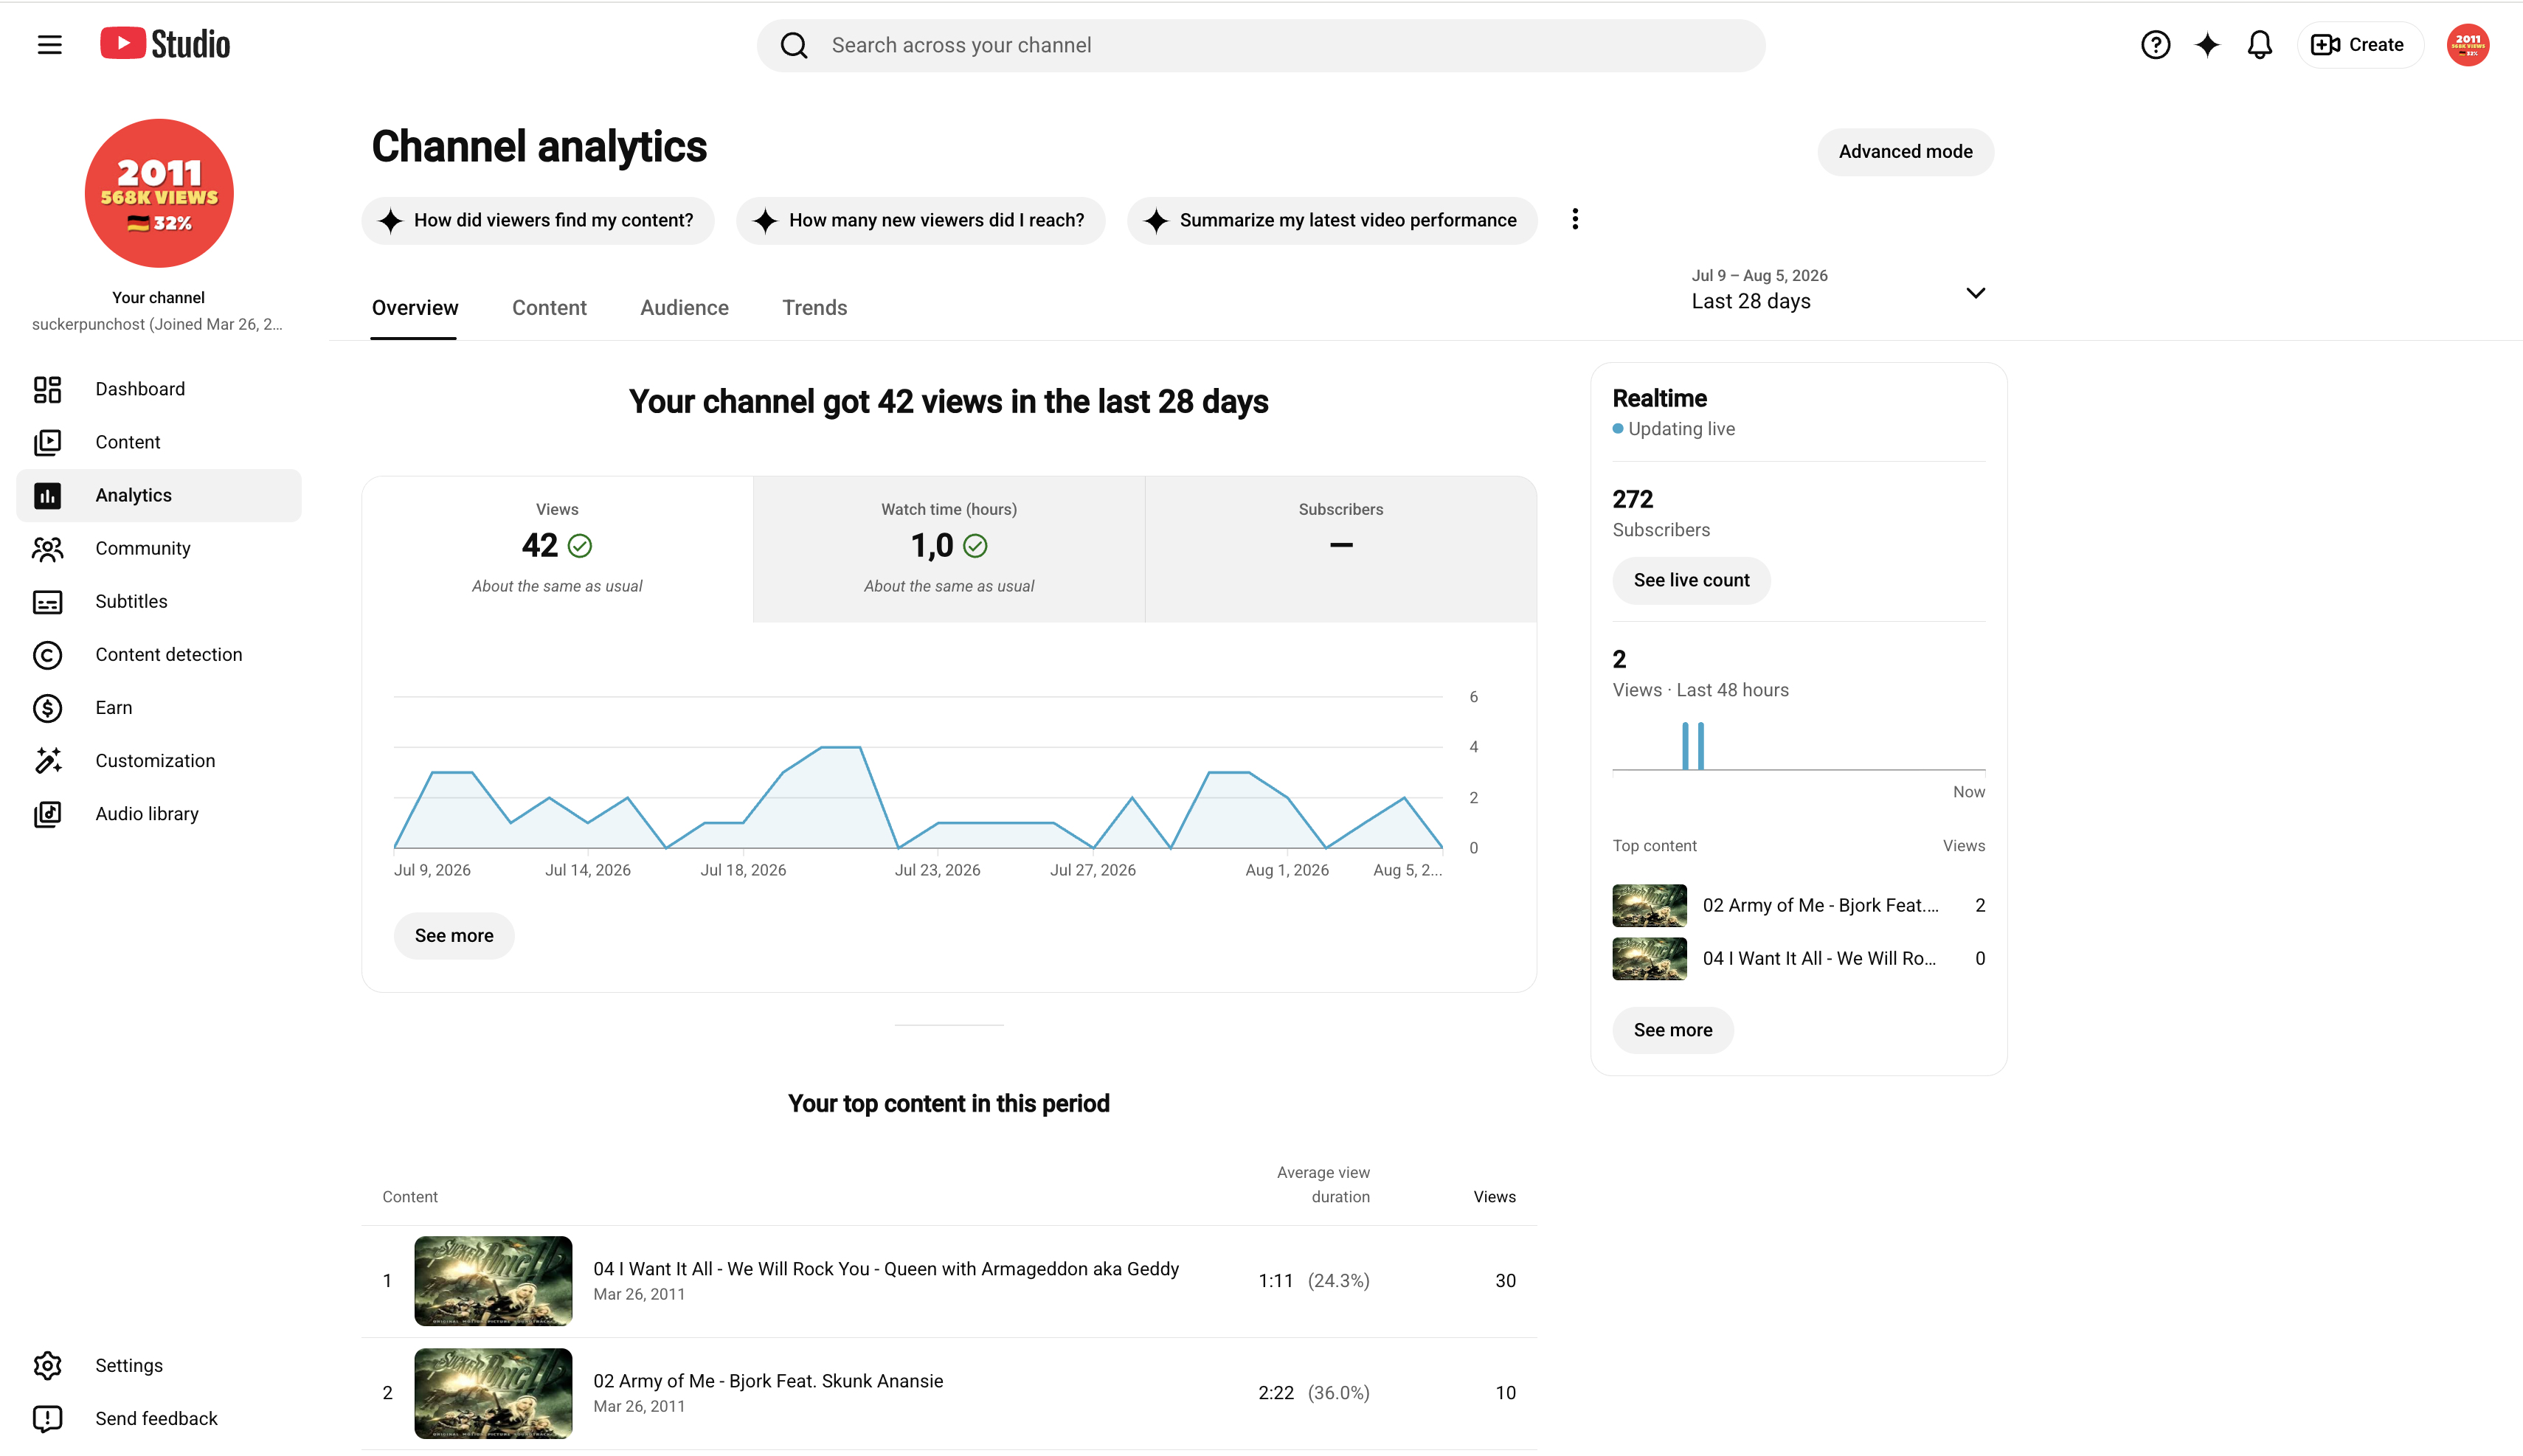The height and width of the screenshot is (1456, 2523).
Task: Click the search magnifier icon
Action: (794, 45)
